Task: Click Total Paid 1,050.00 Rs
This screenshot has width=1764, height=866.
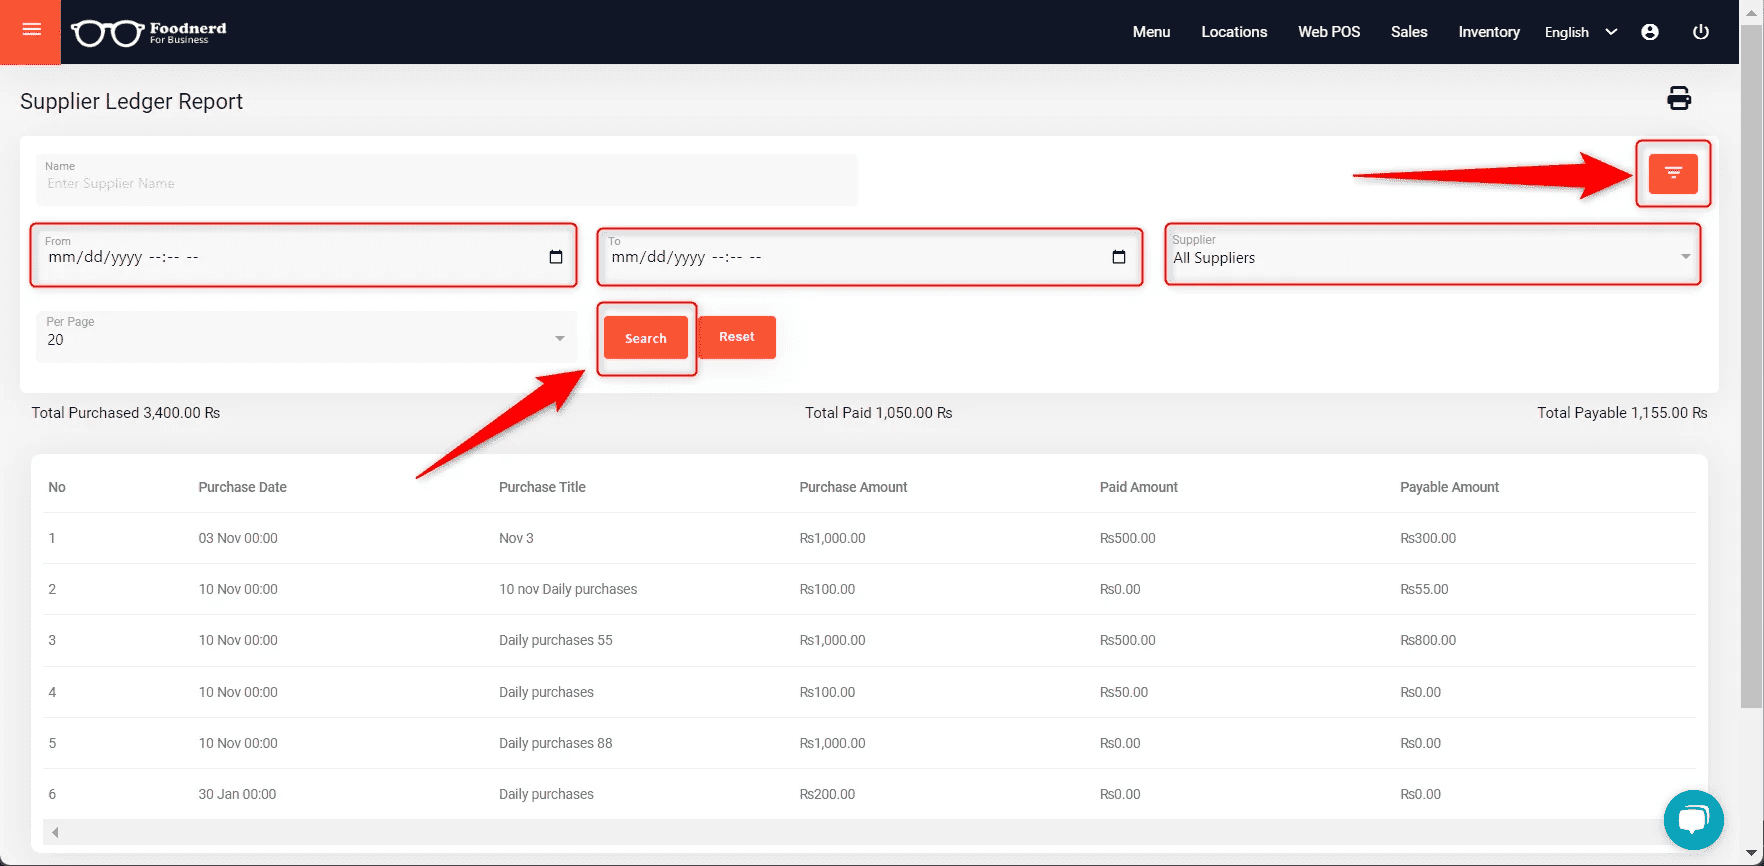Action: pos(879,412)
